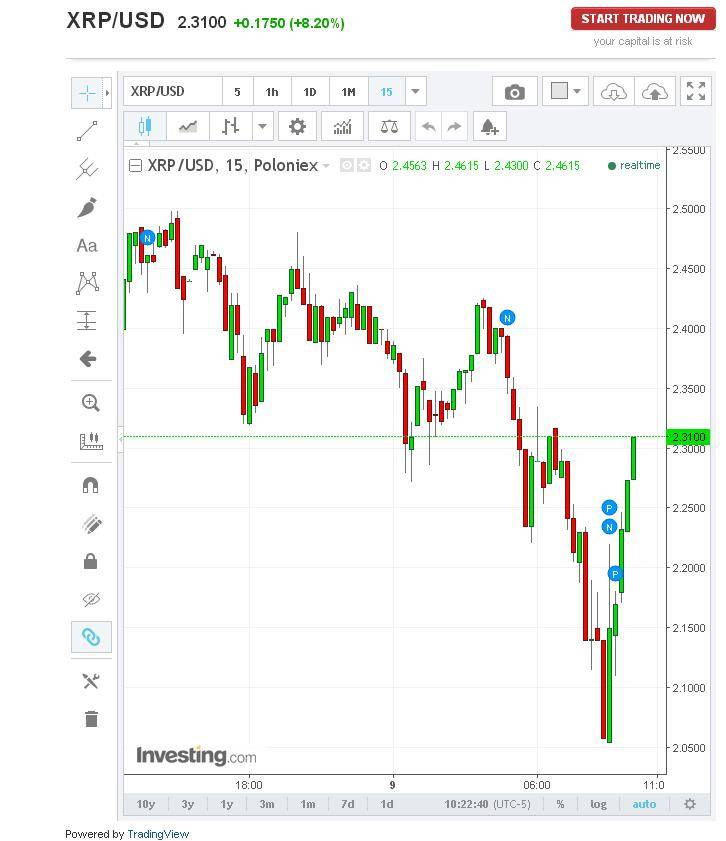Switch to 5 minute interval
The height and width of the screenshot is (841, 726).
pyautogui.click(x=237, y=92)
